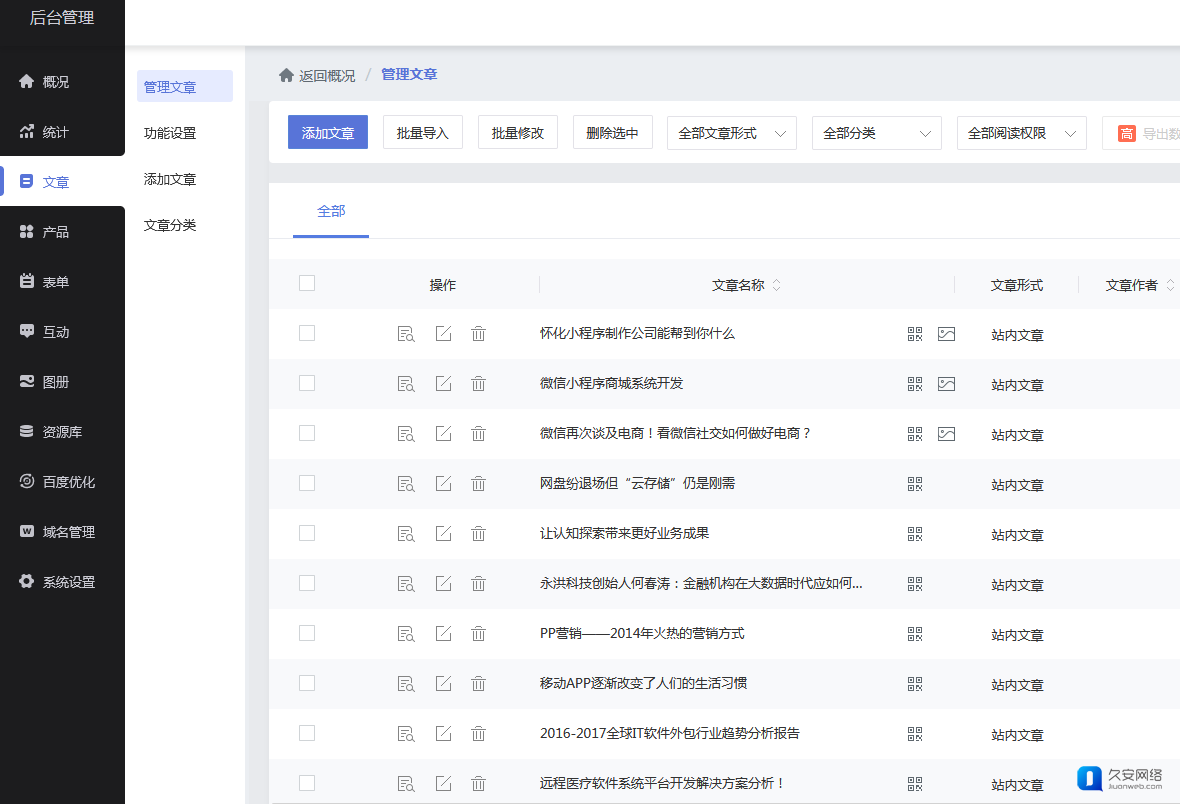Open preview icon for 怀化小程序制作公司能帮到你什么
1180x804 pixels.
[406, 333]
